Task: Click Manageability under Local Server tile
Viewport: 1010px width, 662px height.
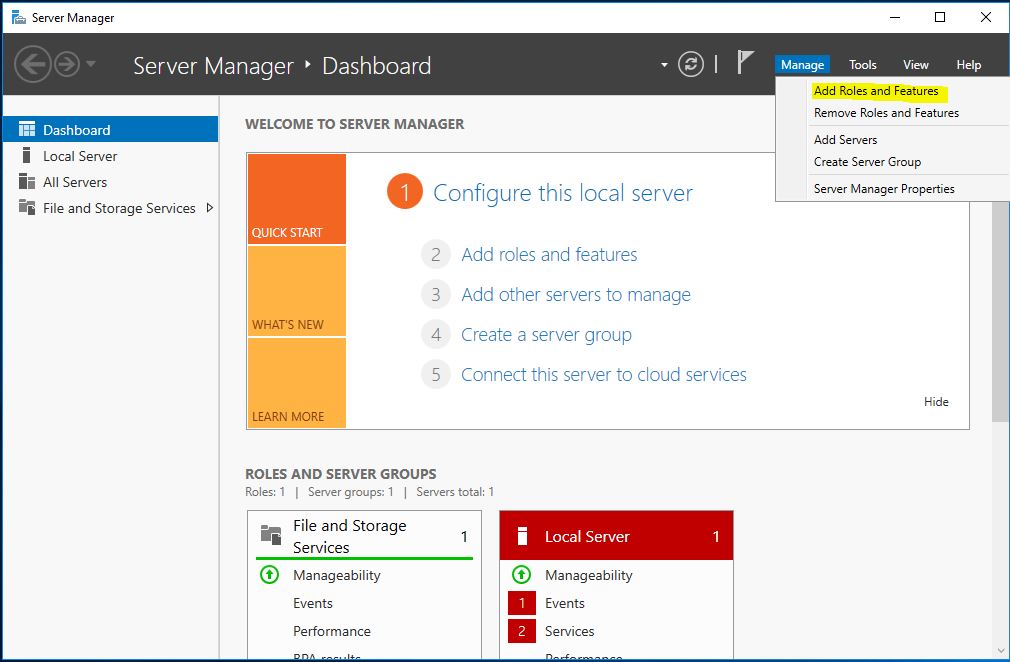Action: [x=588, y=575]
